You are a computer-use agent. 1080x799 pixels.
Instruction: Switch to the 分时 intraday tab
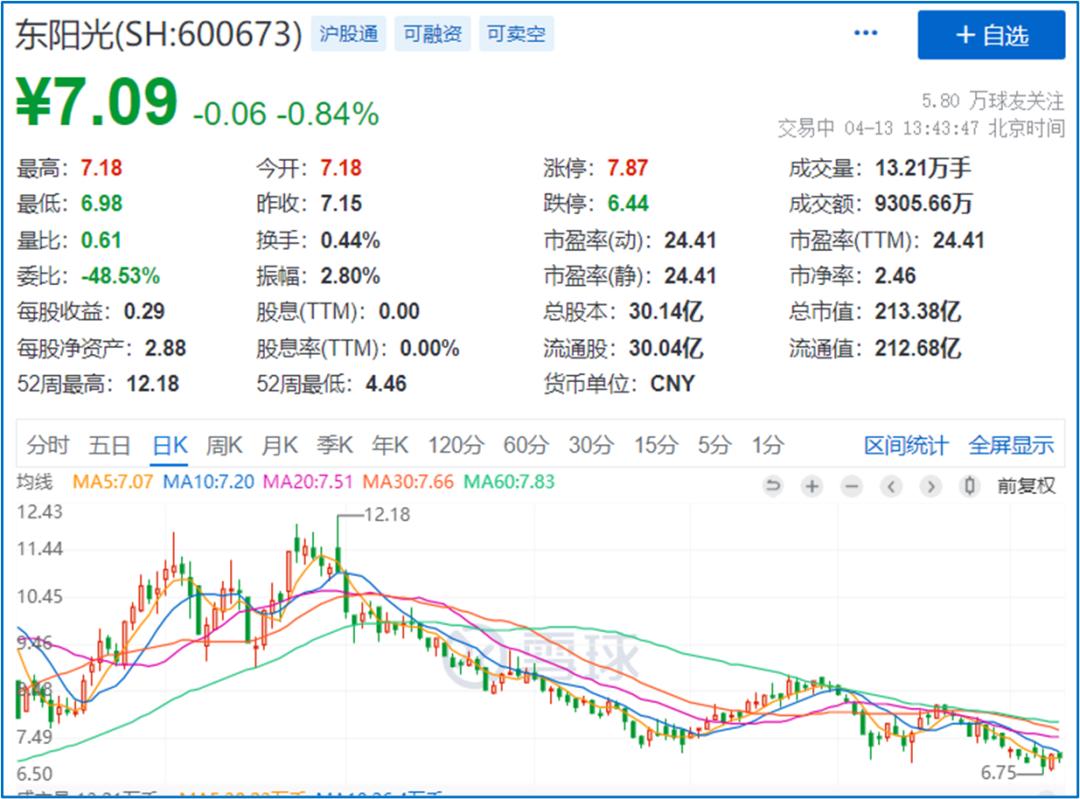49,444
